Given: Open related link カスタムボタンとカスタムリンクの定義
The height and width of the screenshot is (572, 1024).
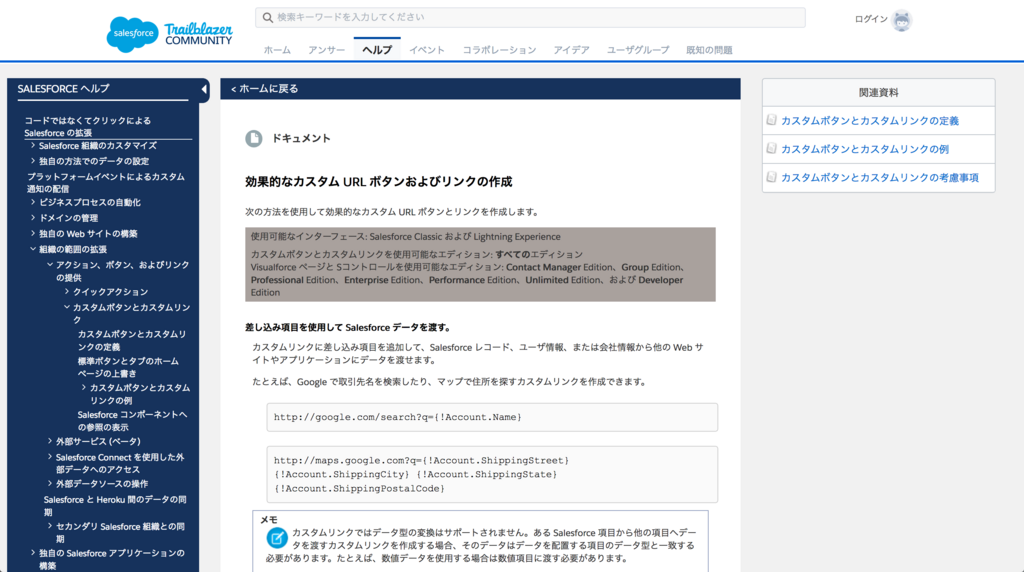Looking at the screenshot, I should point(870,121).
